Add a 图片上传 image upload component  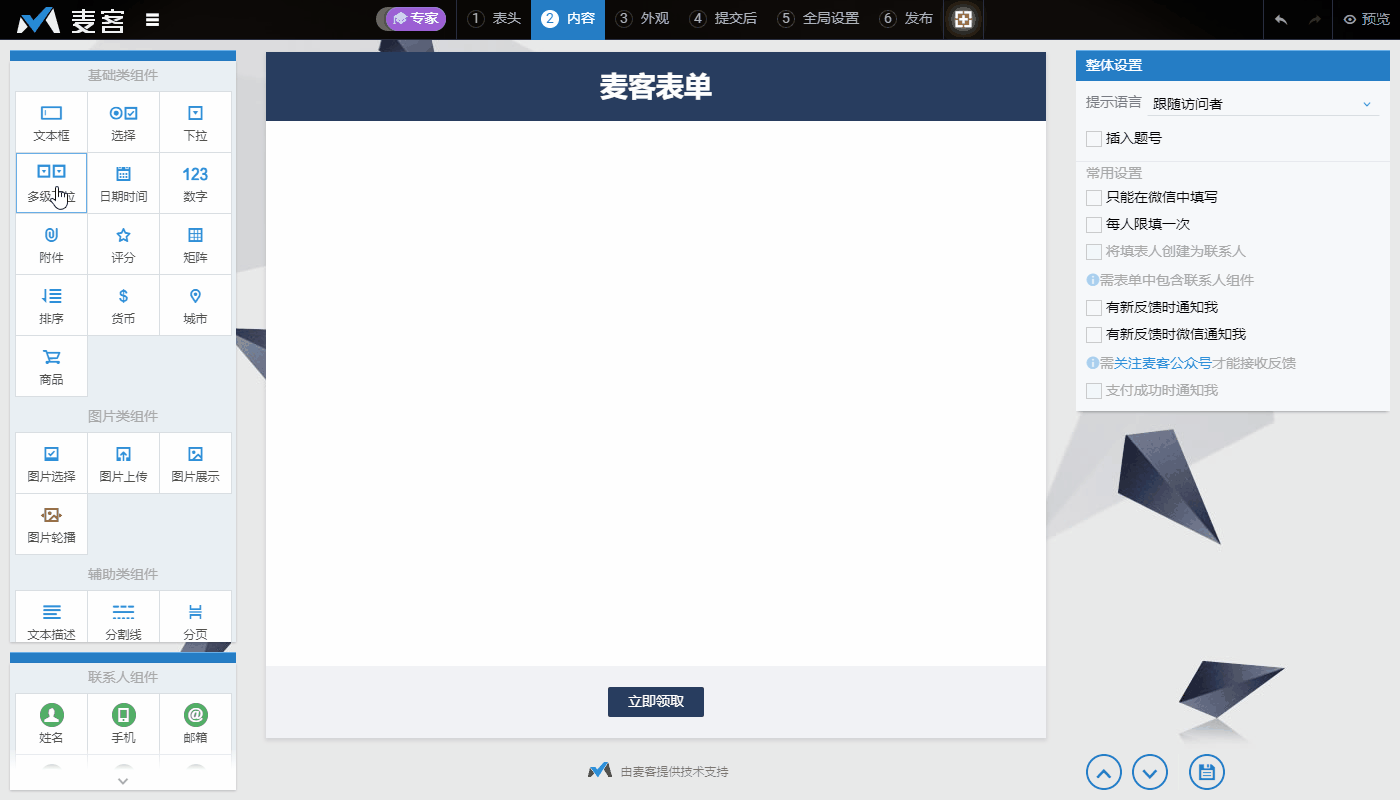[x=124, y=463]
